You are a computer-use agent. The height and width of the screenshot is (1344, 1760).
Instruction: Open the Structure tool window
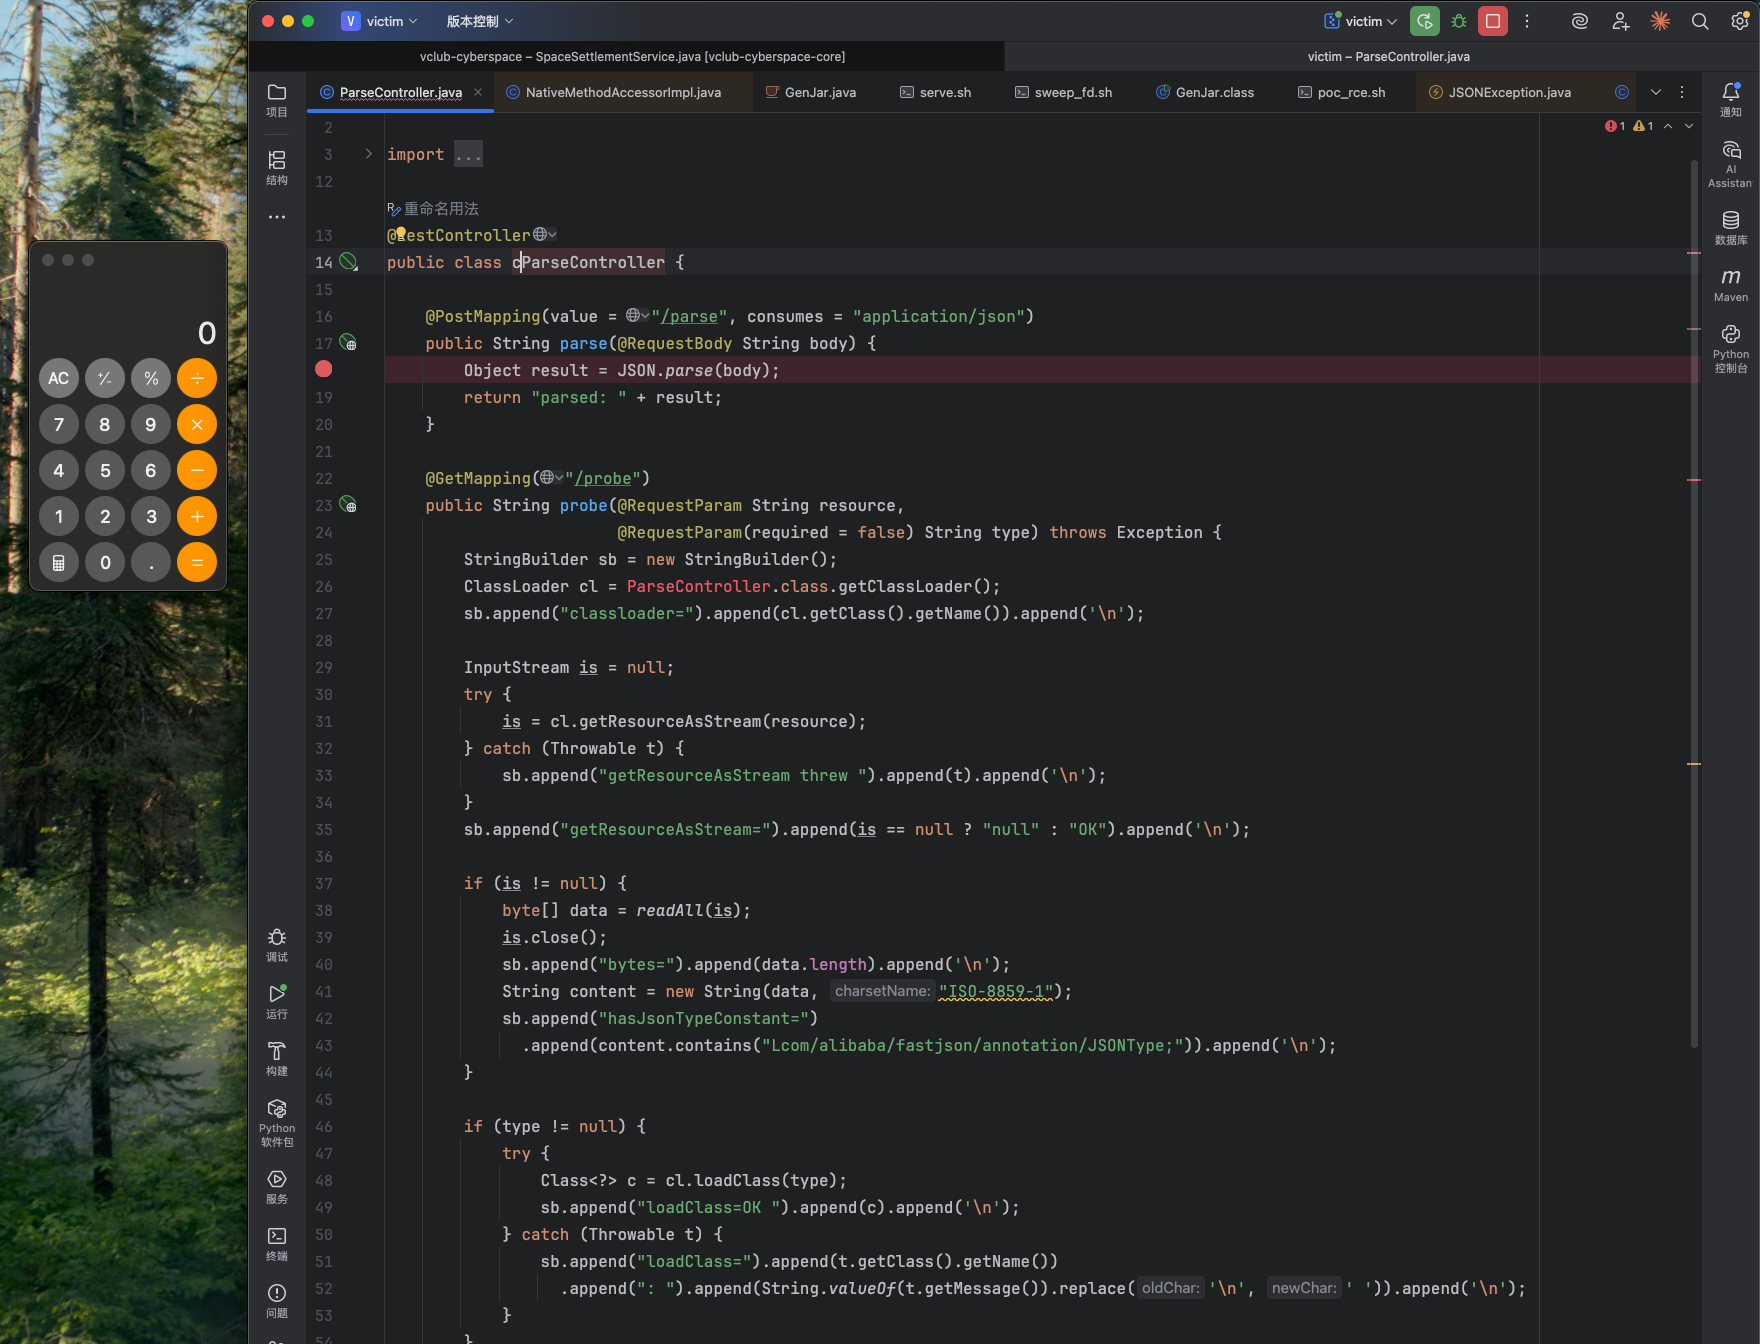pos(277,168)
